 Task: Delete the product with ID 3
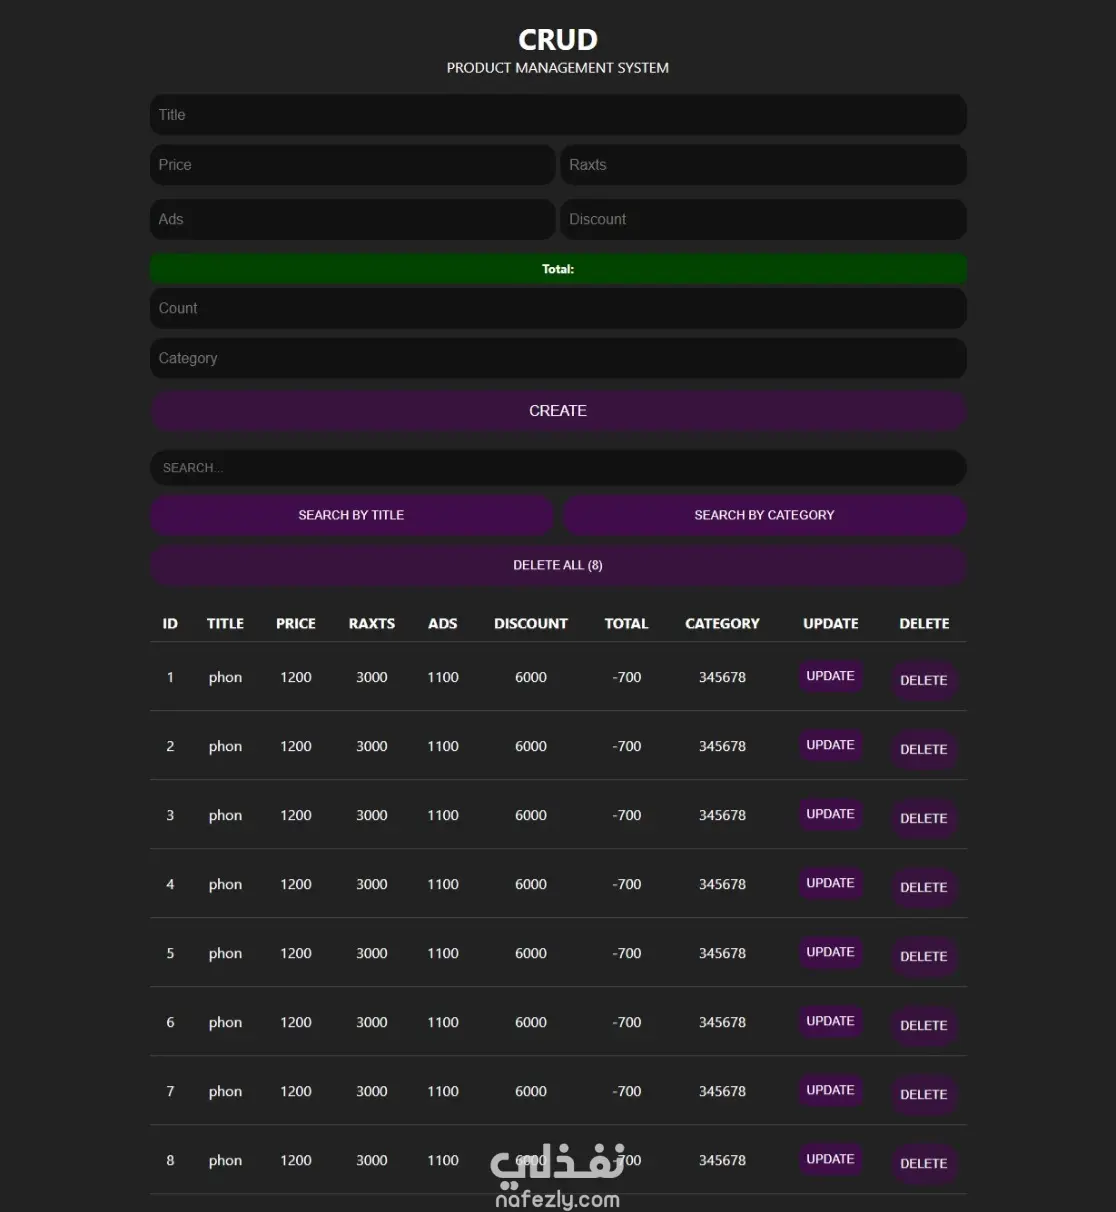924,818
